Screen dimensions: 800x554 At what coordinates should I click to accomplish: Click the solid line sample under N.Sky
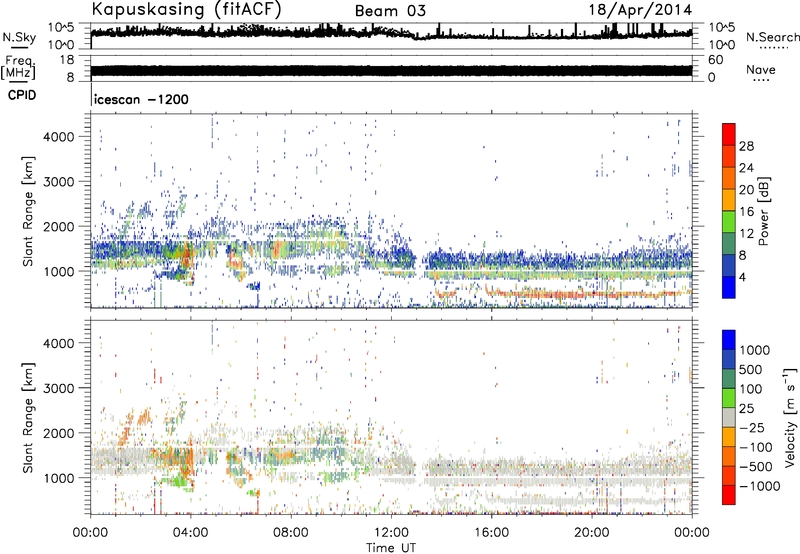tap(19, 47)
